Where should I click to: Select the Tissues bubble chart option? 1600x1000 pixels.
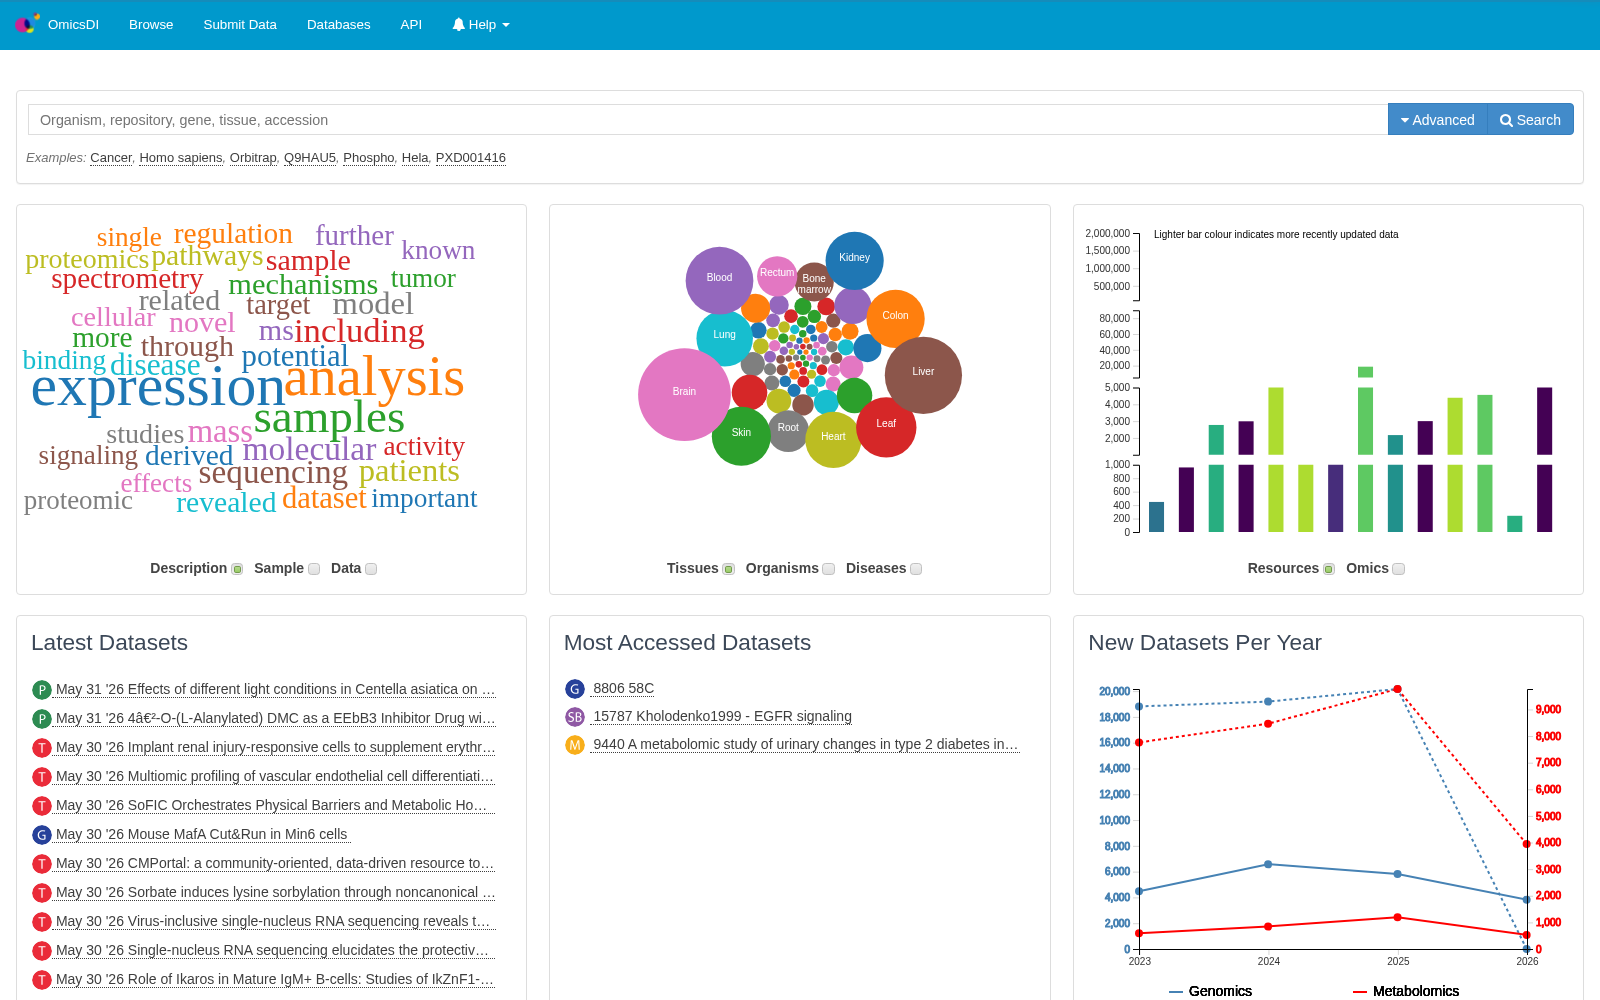tap(729, 569)
